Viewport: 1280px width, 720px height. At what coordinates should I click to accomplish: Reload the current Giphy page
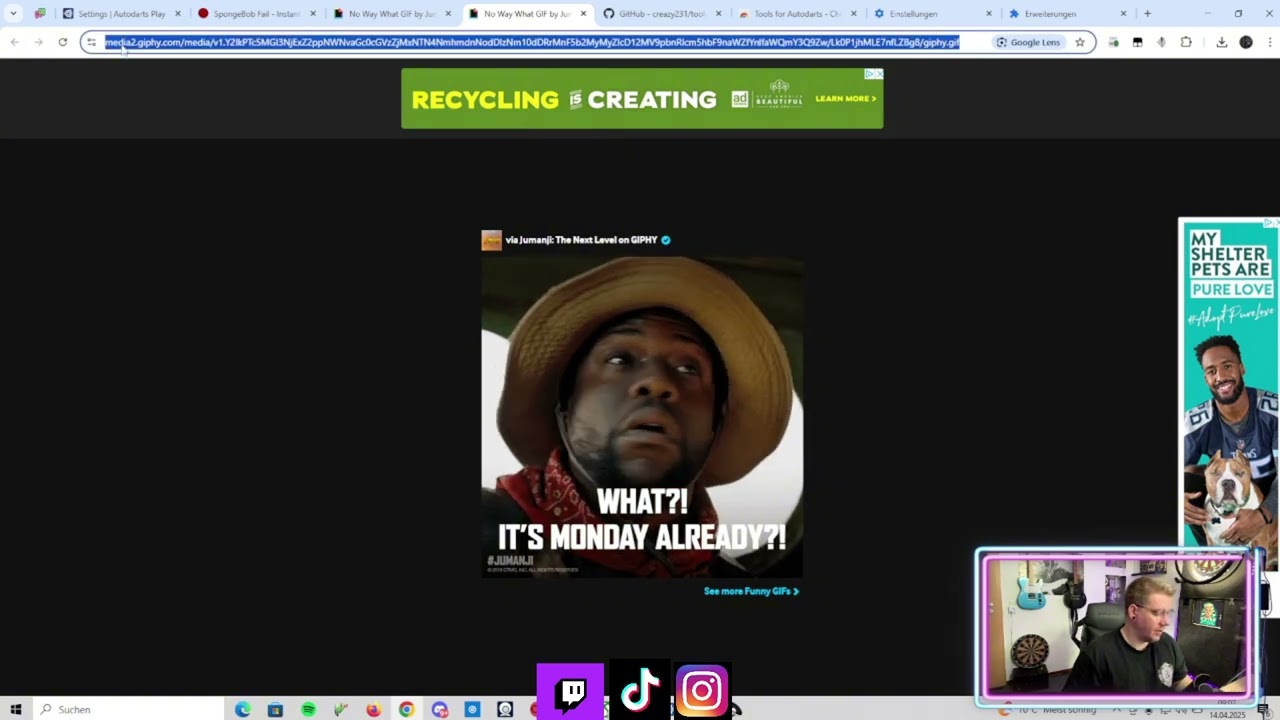click(x=62, y=42)
